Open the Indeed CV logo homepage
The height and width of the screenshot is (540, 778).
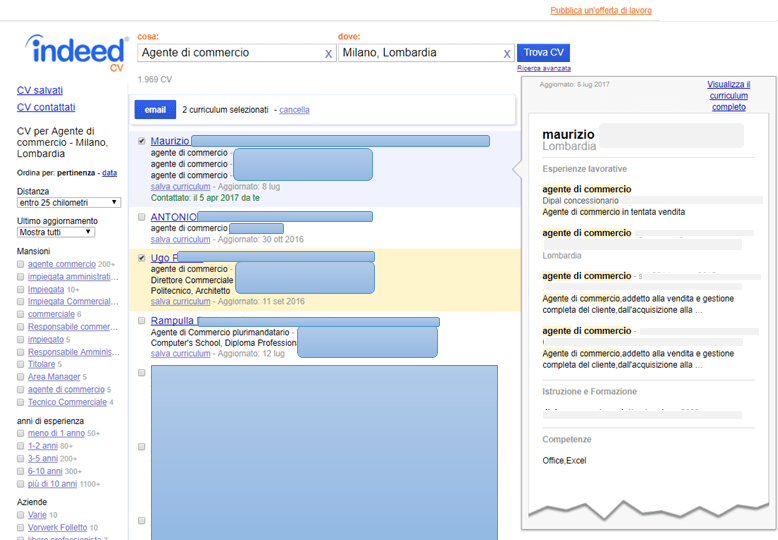coord(76,53)
